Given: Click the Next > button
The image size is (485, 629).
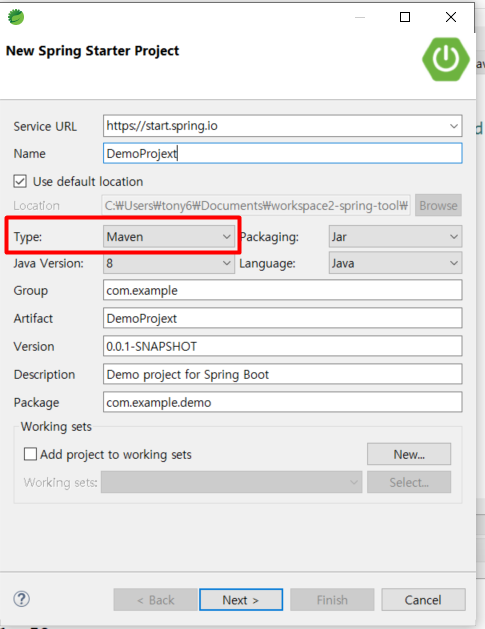Looking at the screenshot, I should click(x=241, y=600).
